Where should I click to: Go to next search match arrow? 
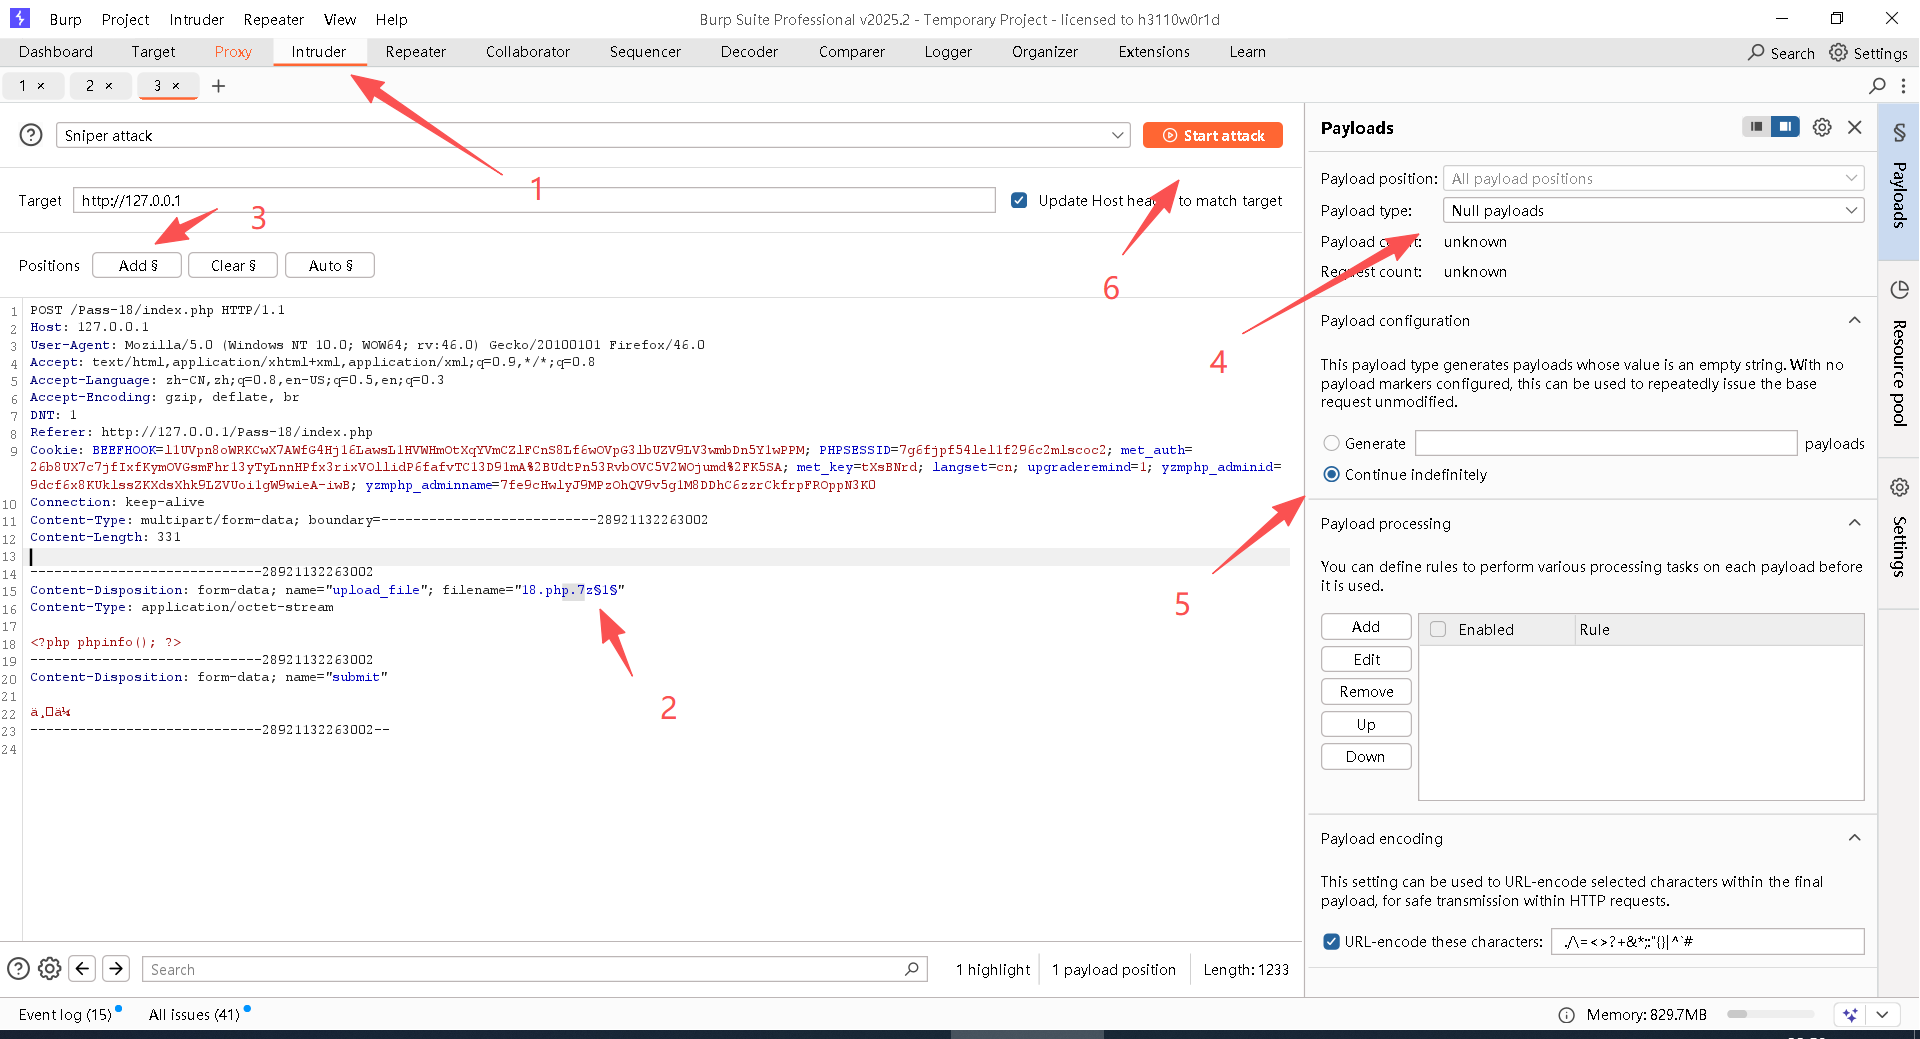[x=116, y=968]
